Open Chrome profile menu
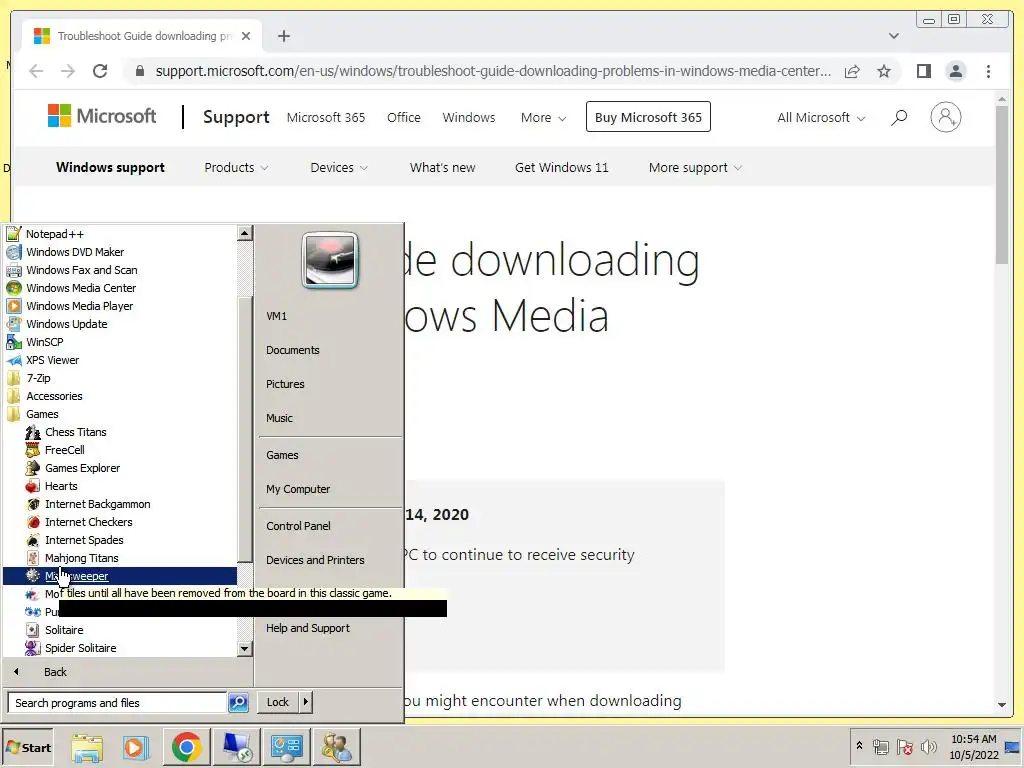 (x=955, y=71)
